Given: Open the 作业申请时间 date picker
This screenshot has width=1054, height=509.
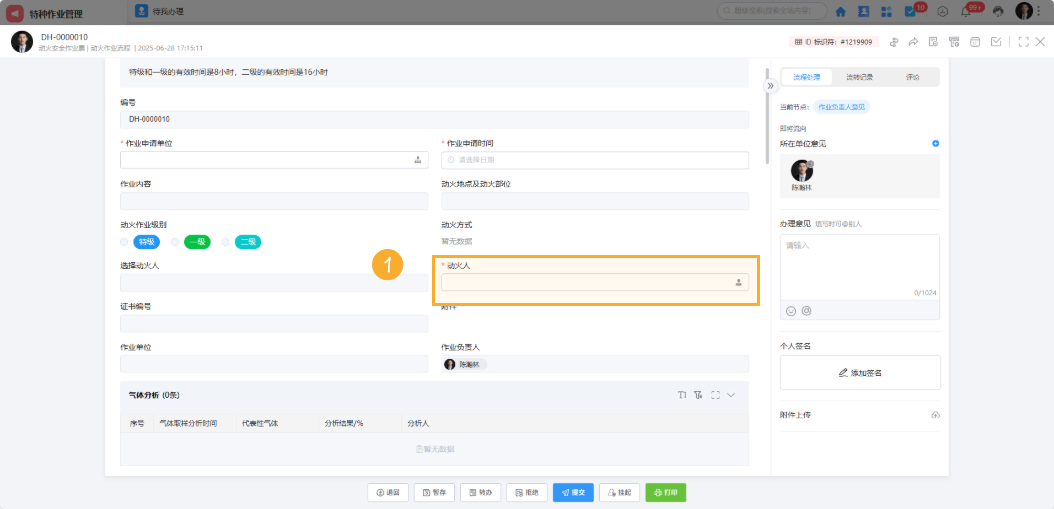Looking at the screenshot, I should tap(594, 160).
